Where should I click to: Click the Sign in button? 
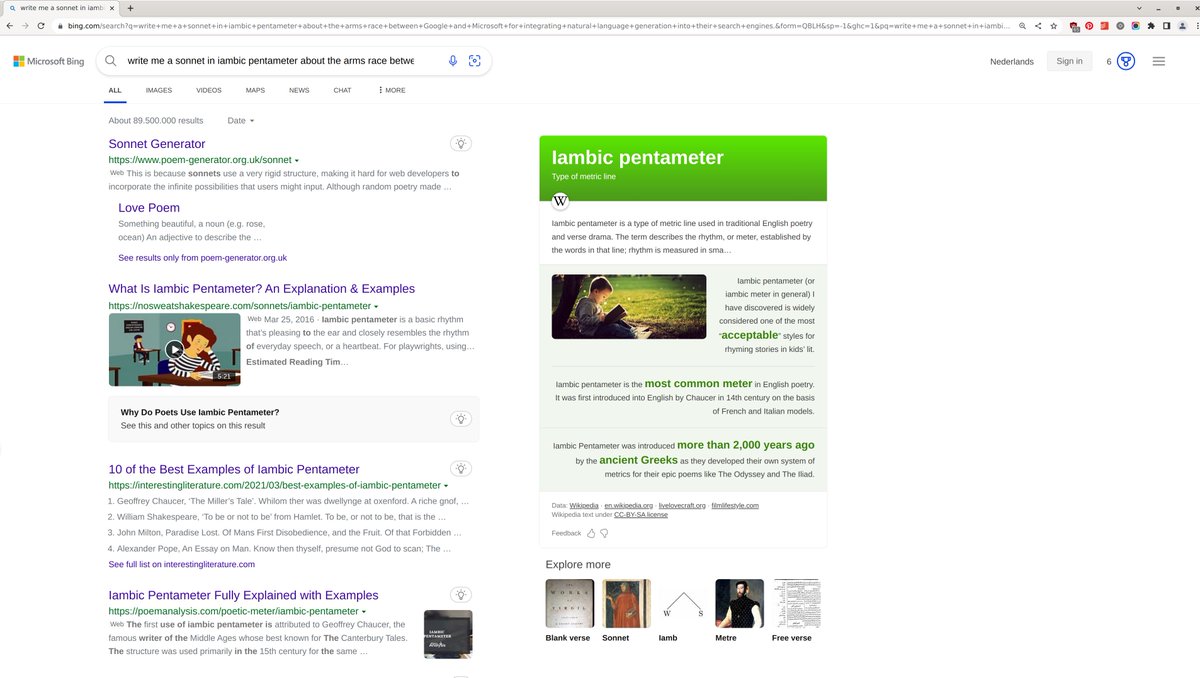coord(1069,61)
